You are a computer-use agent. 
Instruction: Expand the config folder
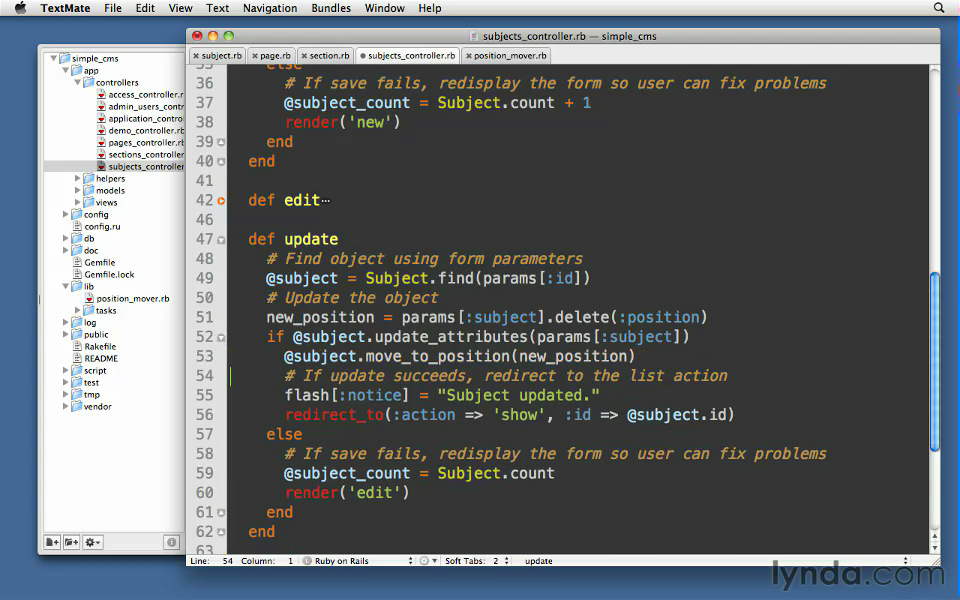pos(66,214)
